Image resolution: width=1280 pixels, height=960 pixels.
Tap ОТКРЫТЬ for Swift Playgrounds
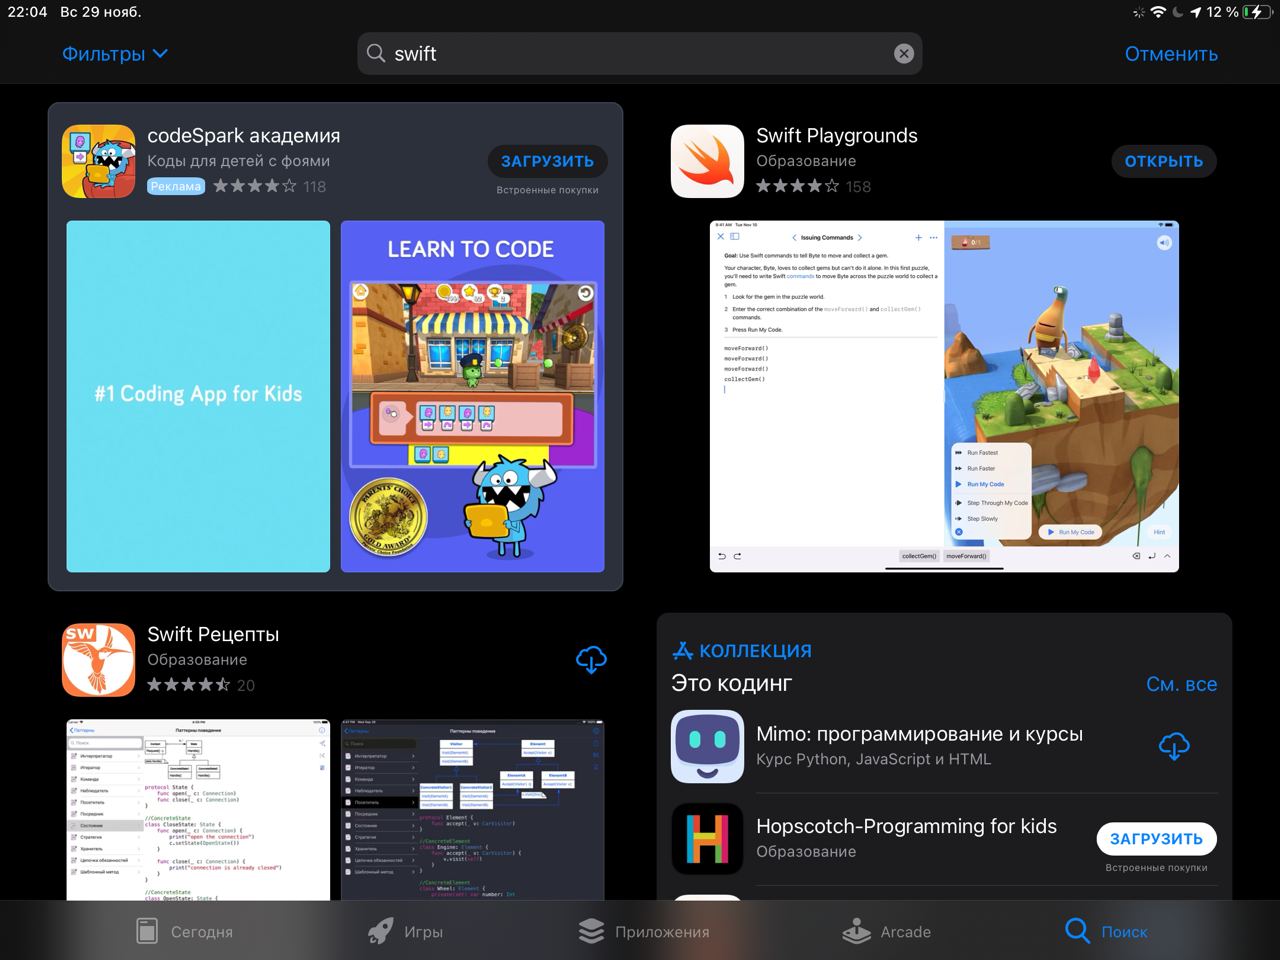point(1164,161)
